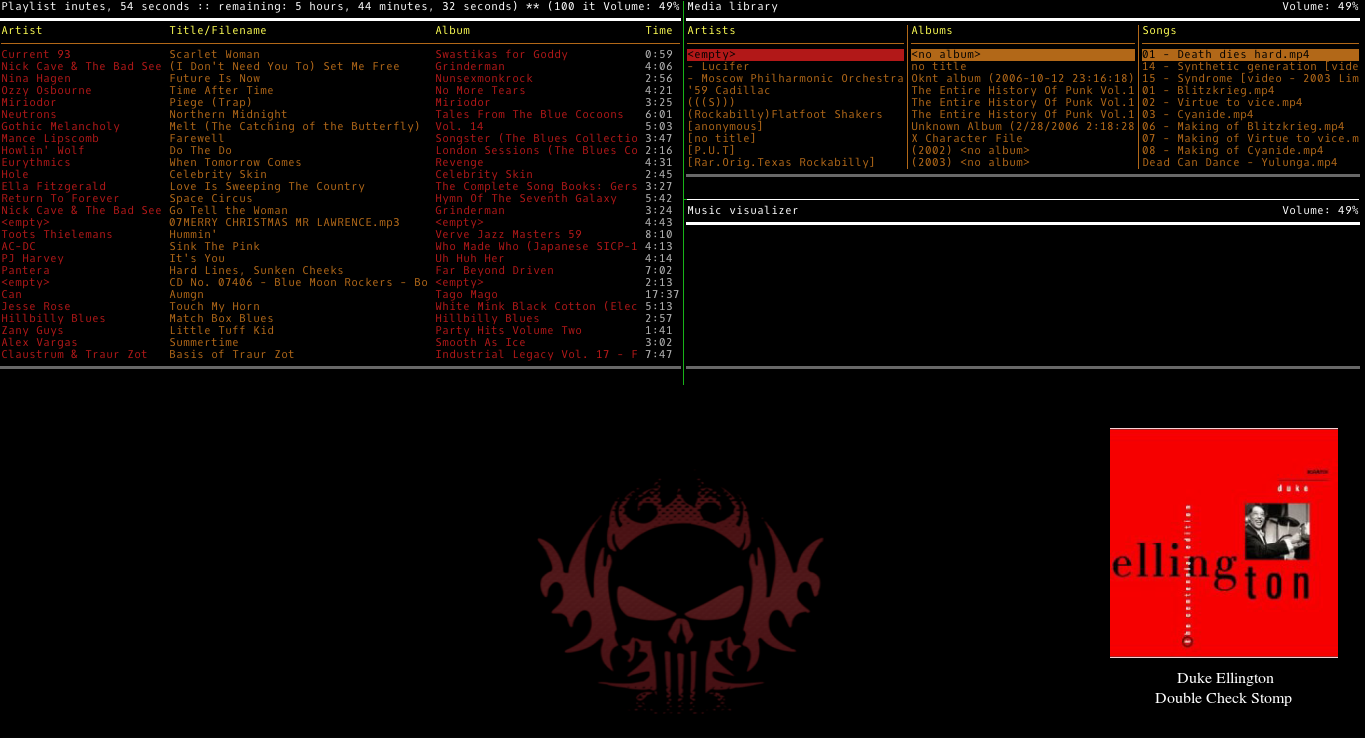Screen dimensions: 1365x738
Task: Select the 'Piege (Trap)' track
Action: click(x=210, y=103)
